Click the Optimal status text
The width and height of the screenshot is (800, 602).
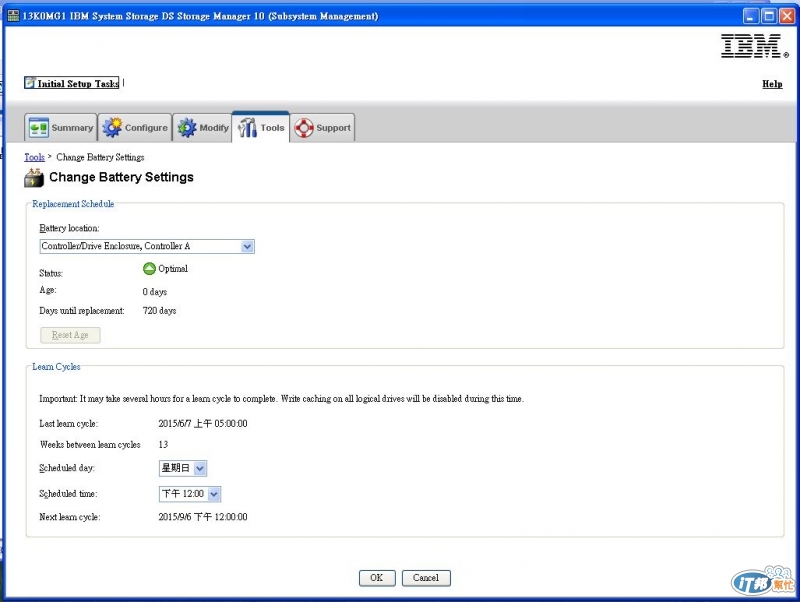[173, 268]
